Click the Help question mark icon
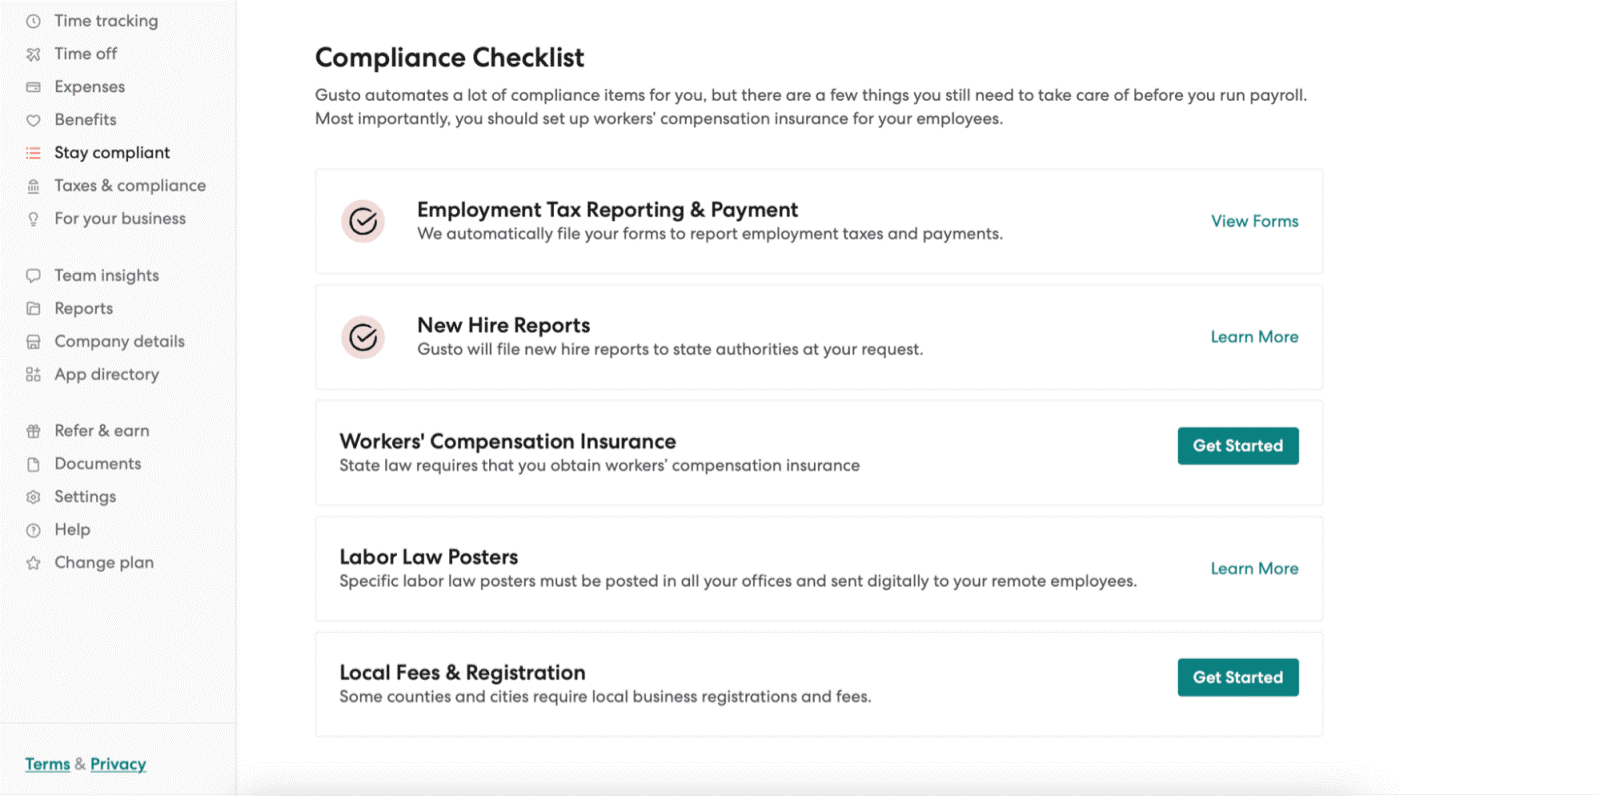 coord(33,529)
